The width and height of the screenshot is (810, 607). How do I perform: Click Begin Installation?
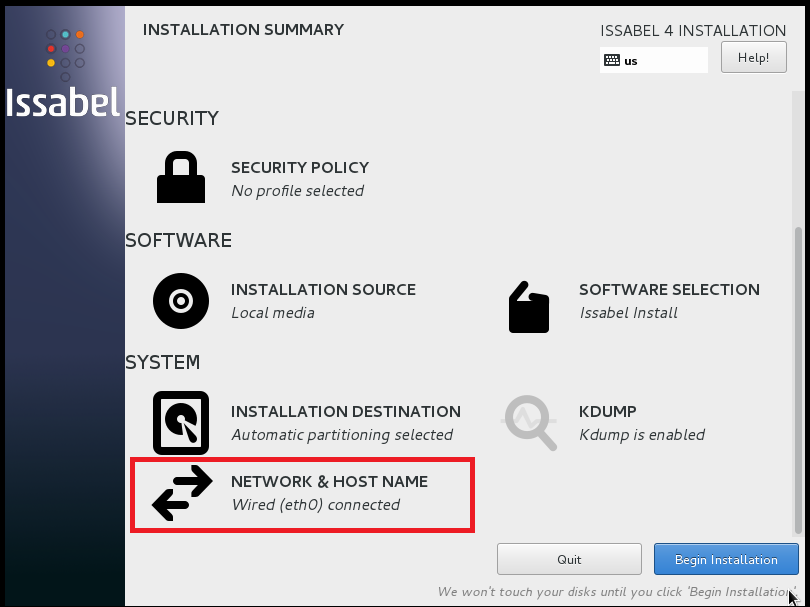(x=726, y=559)
